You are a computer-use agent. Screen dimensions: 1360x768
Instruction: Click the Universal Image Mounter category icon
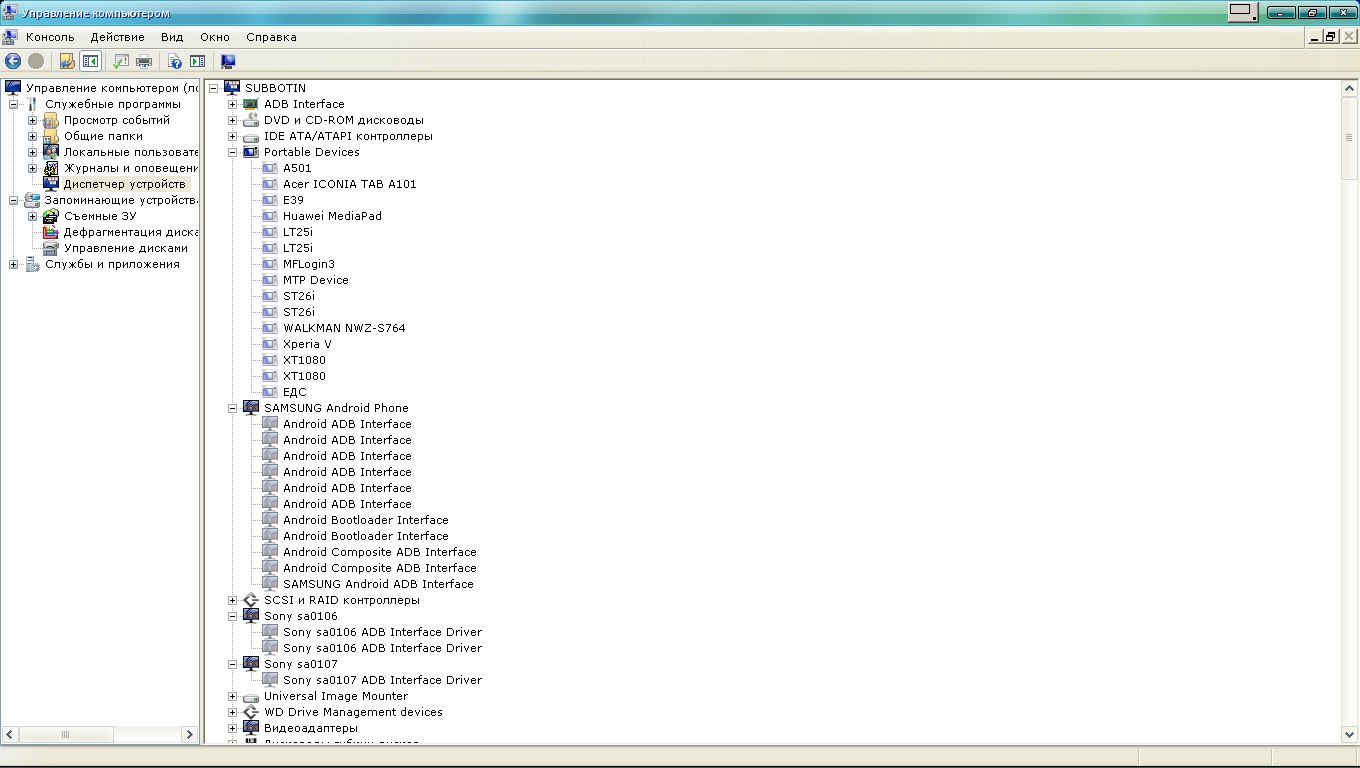(251, 696)
